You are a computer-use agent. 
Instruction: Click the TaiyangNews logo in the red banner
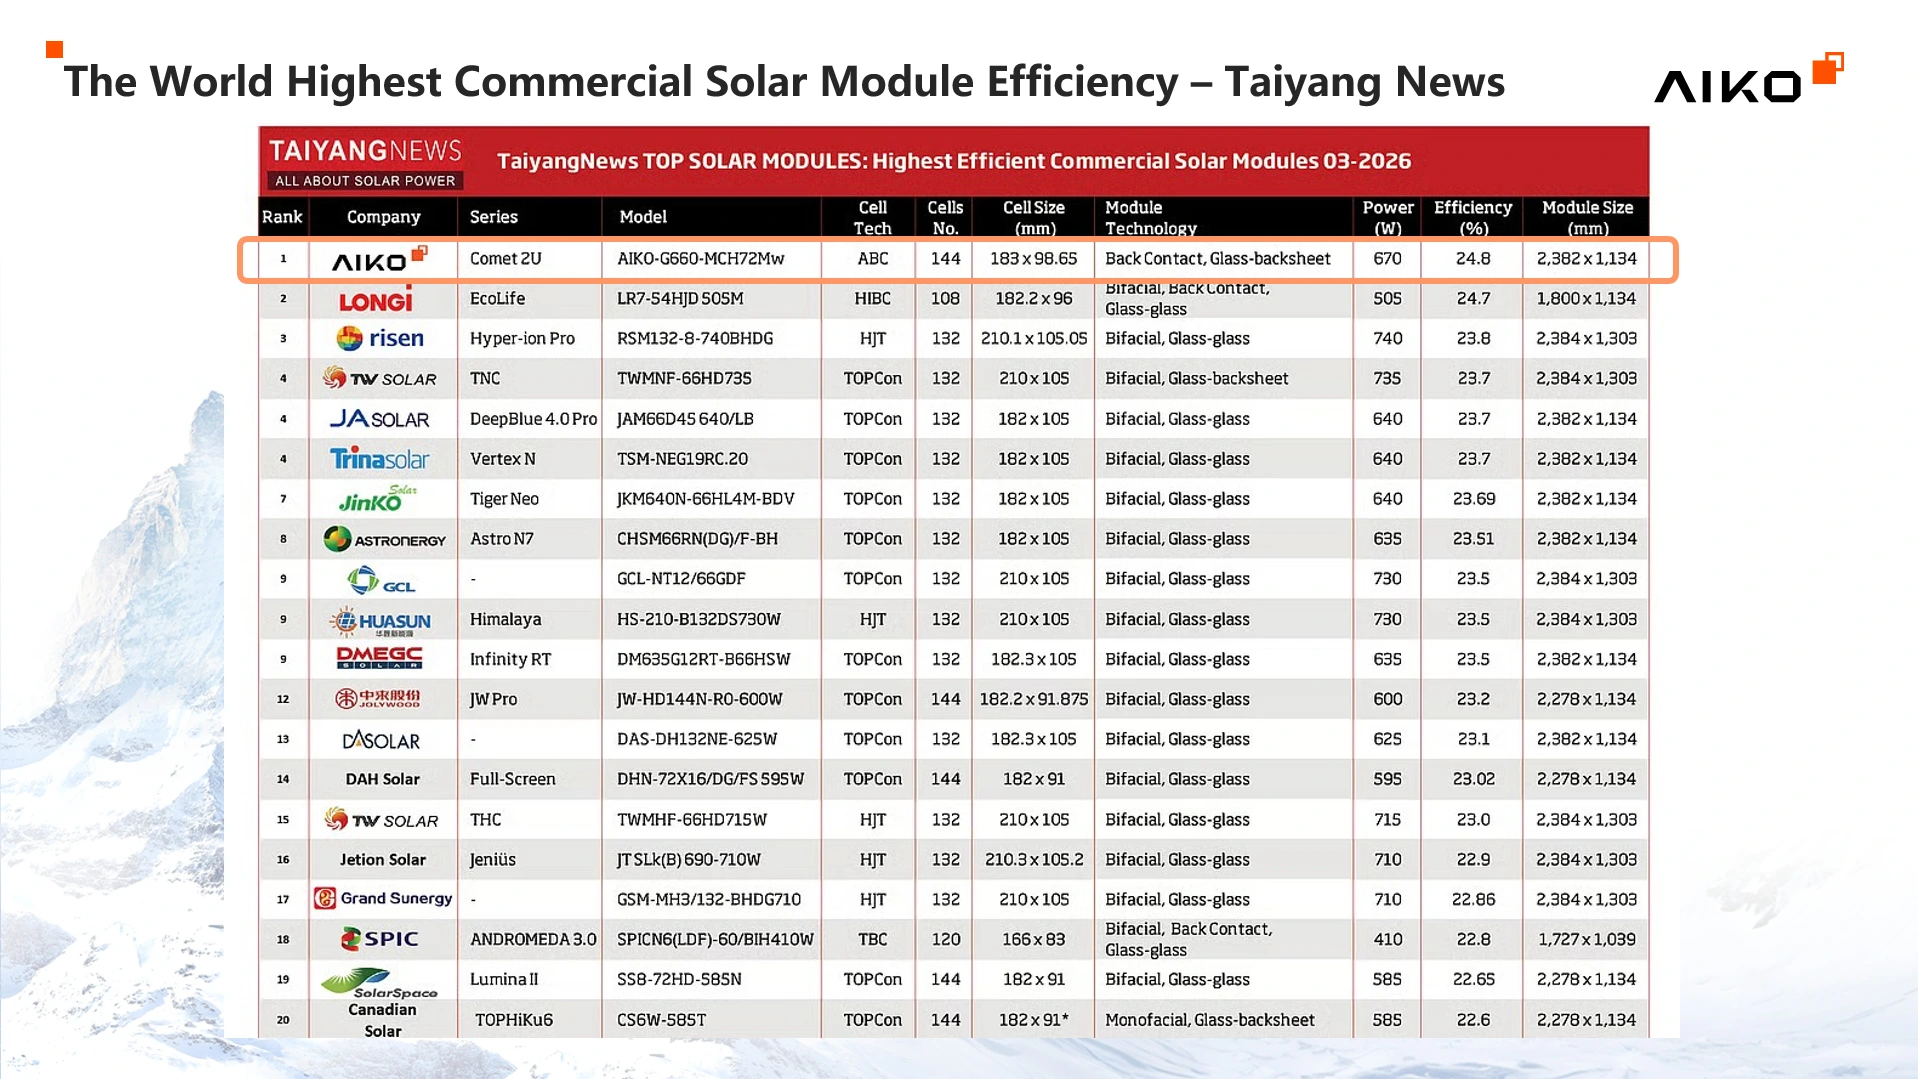365,162
